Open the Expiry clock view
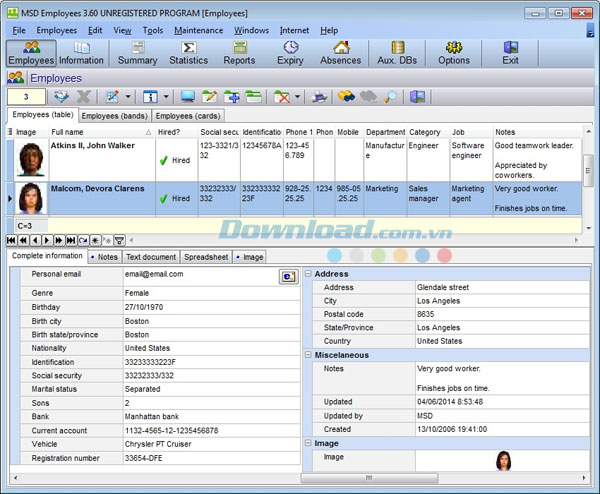Screen dimensions: 600x494 (x=290, y=53)
